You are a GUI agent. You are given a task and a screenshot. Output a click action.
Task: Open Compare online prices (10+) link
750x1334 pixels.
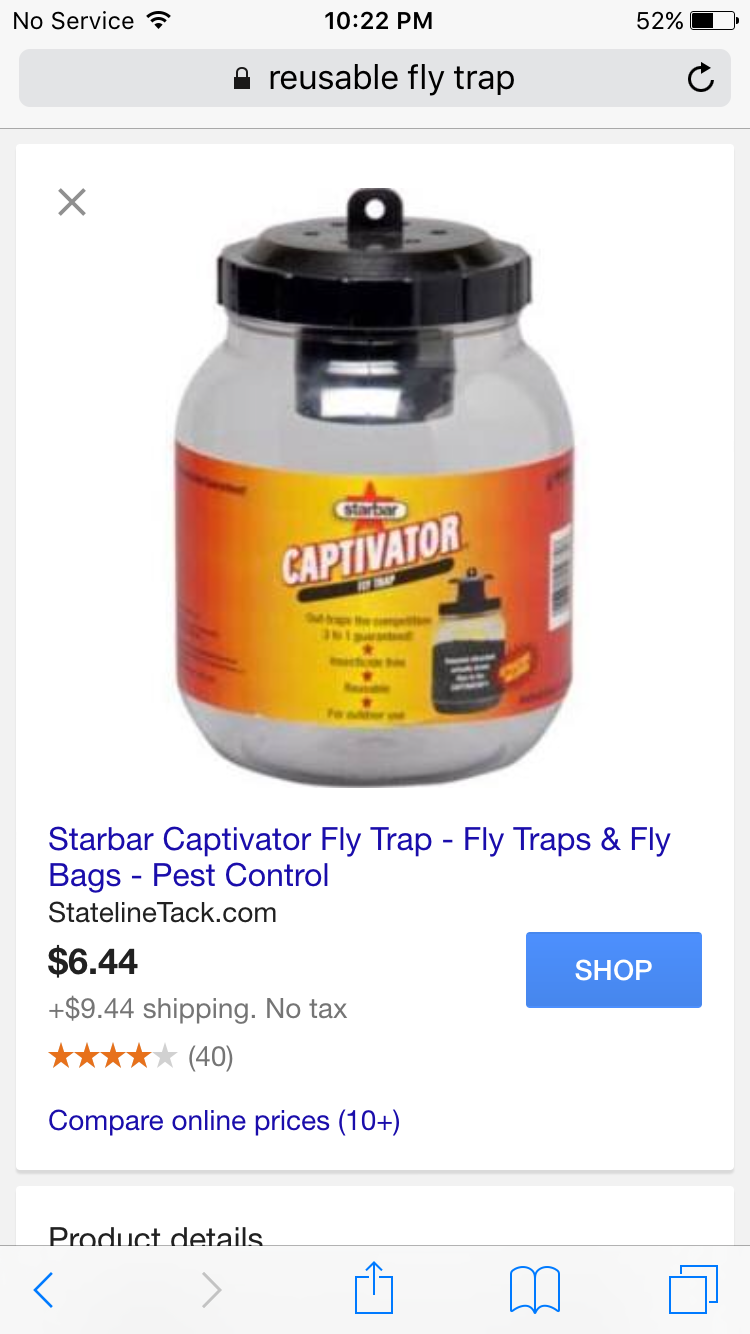click(224, 1120)
